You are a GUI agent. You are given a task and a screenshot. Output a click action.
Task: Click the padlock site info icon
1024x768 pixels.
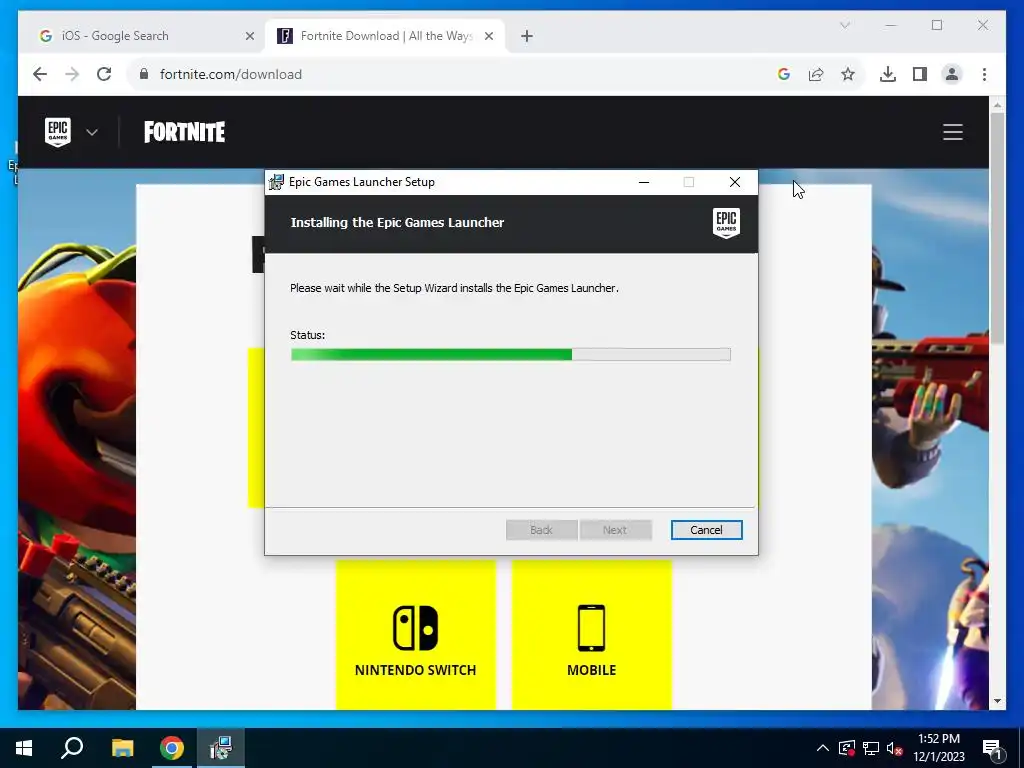pyautogui.click(x=144, y=74)
